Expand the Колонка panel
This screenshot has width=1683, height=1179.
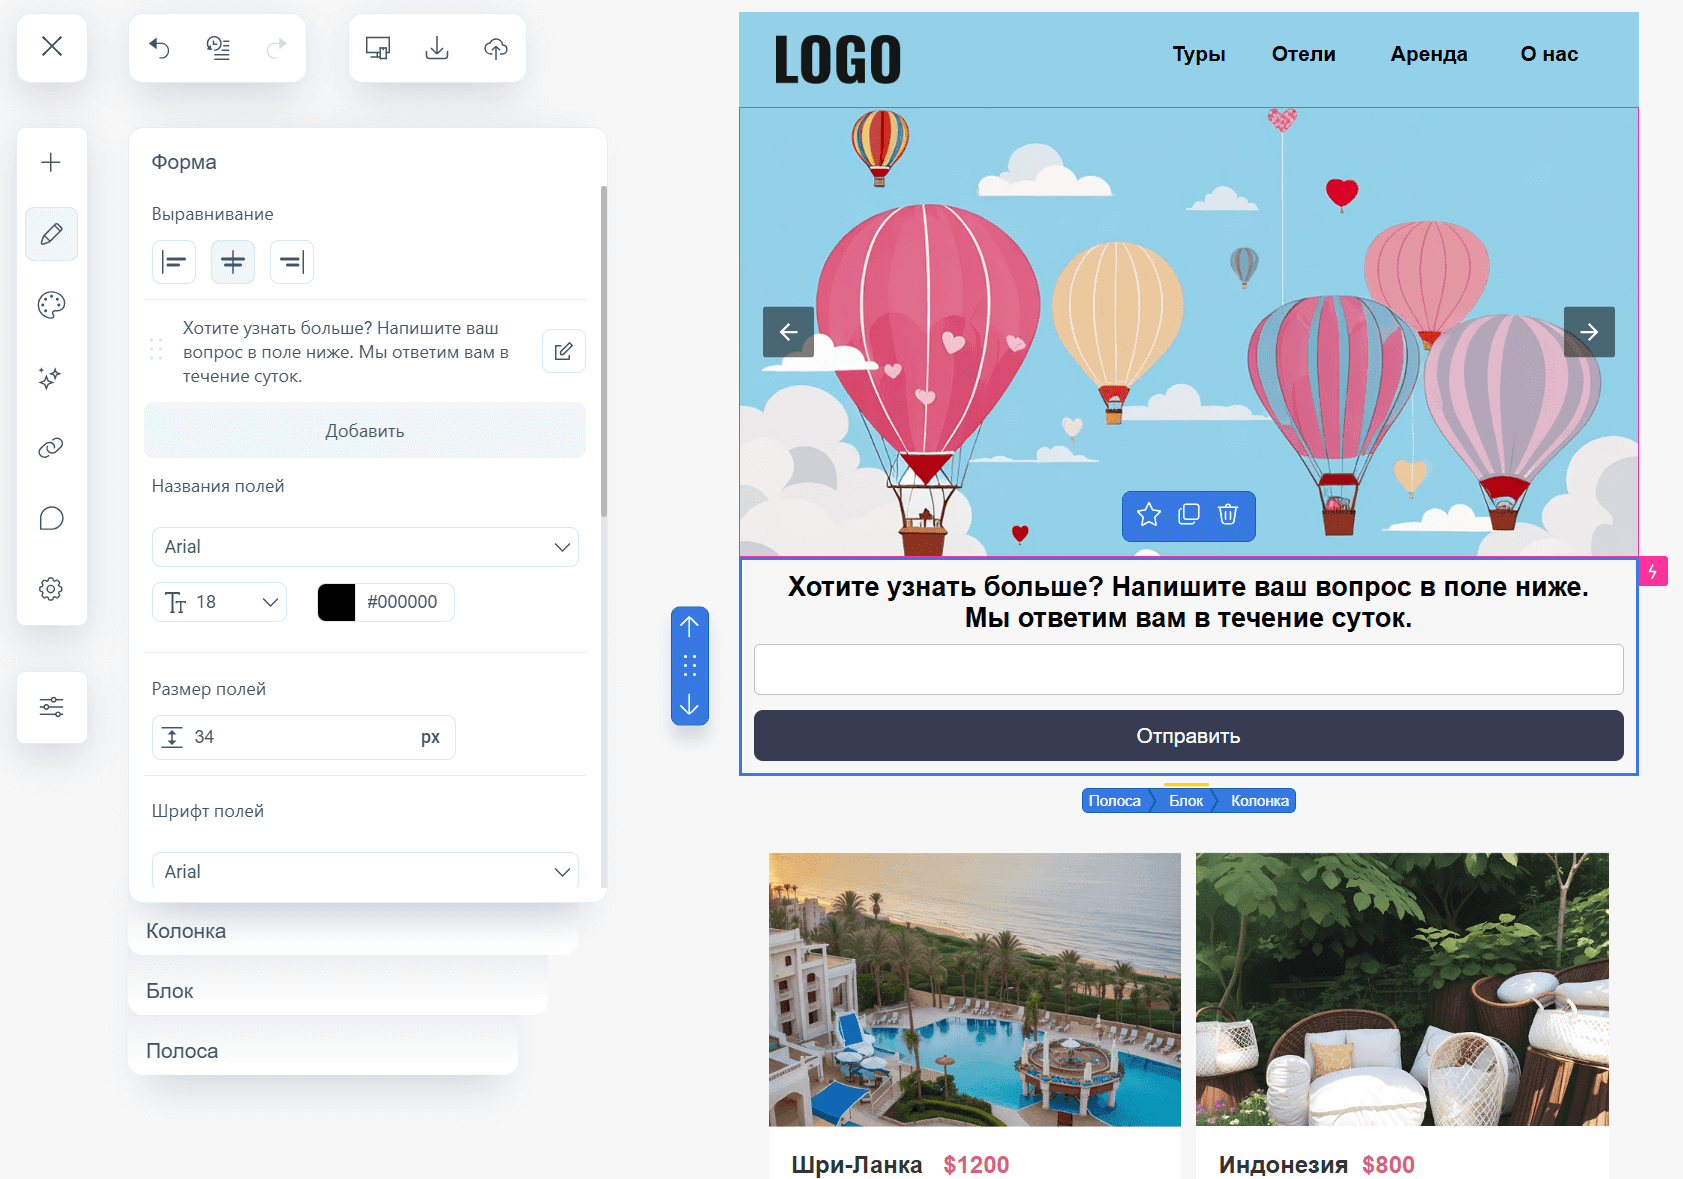pyautogui.click(x=353, y=931)
